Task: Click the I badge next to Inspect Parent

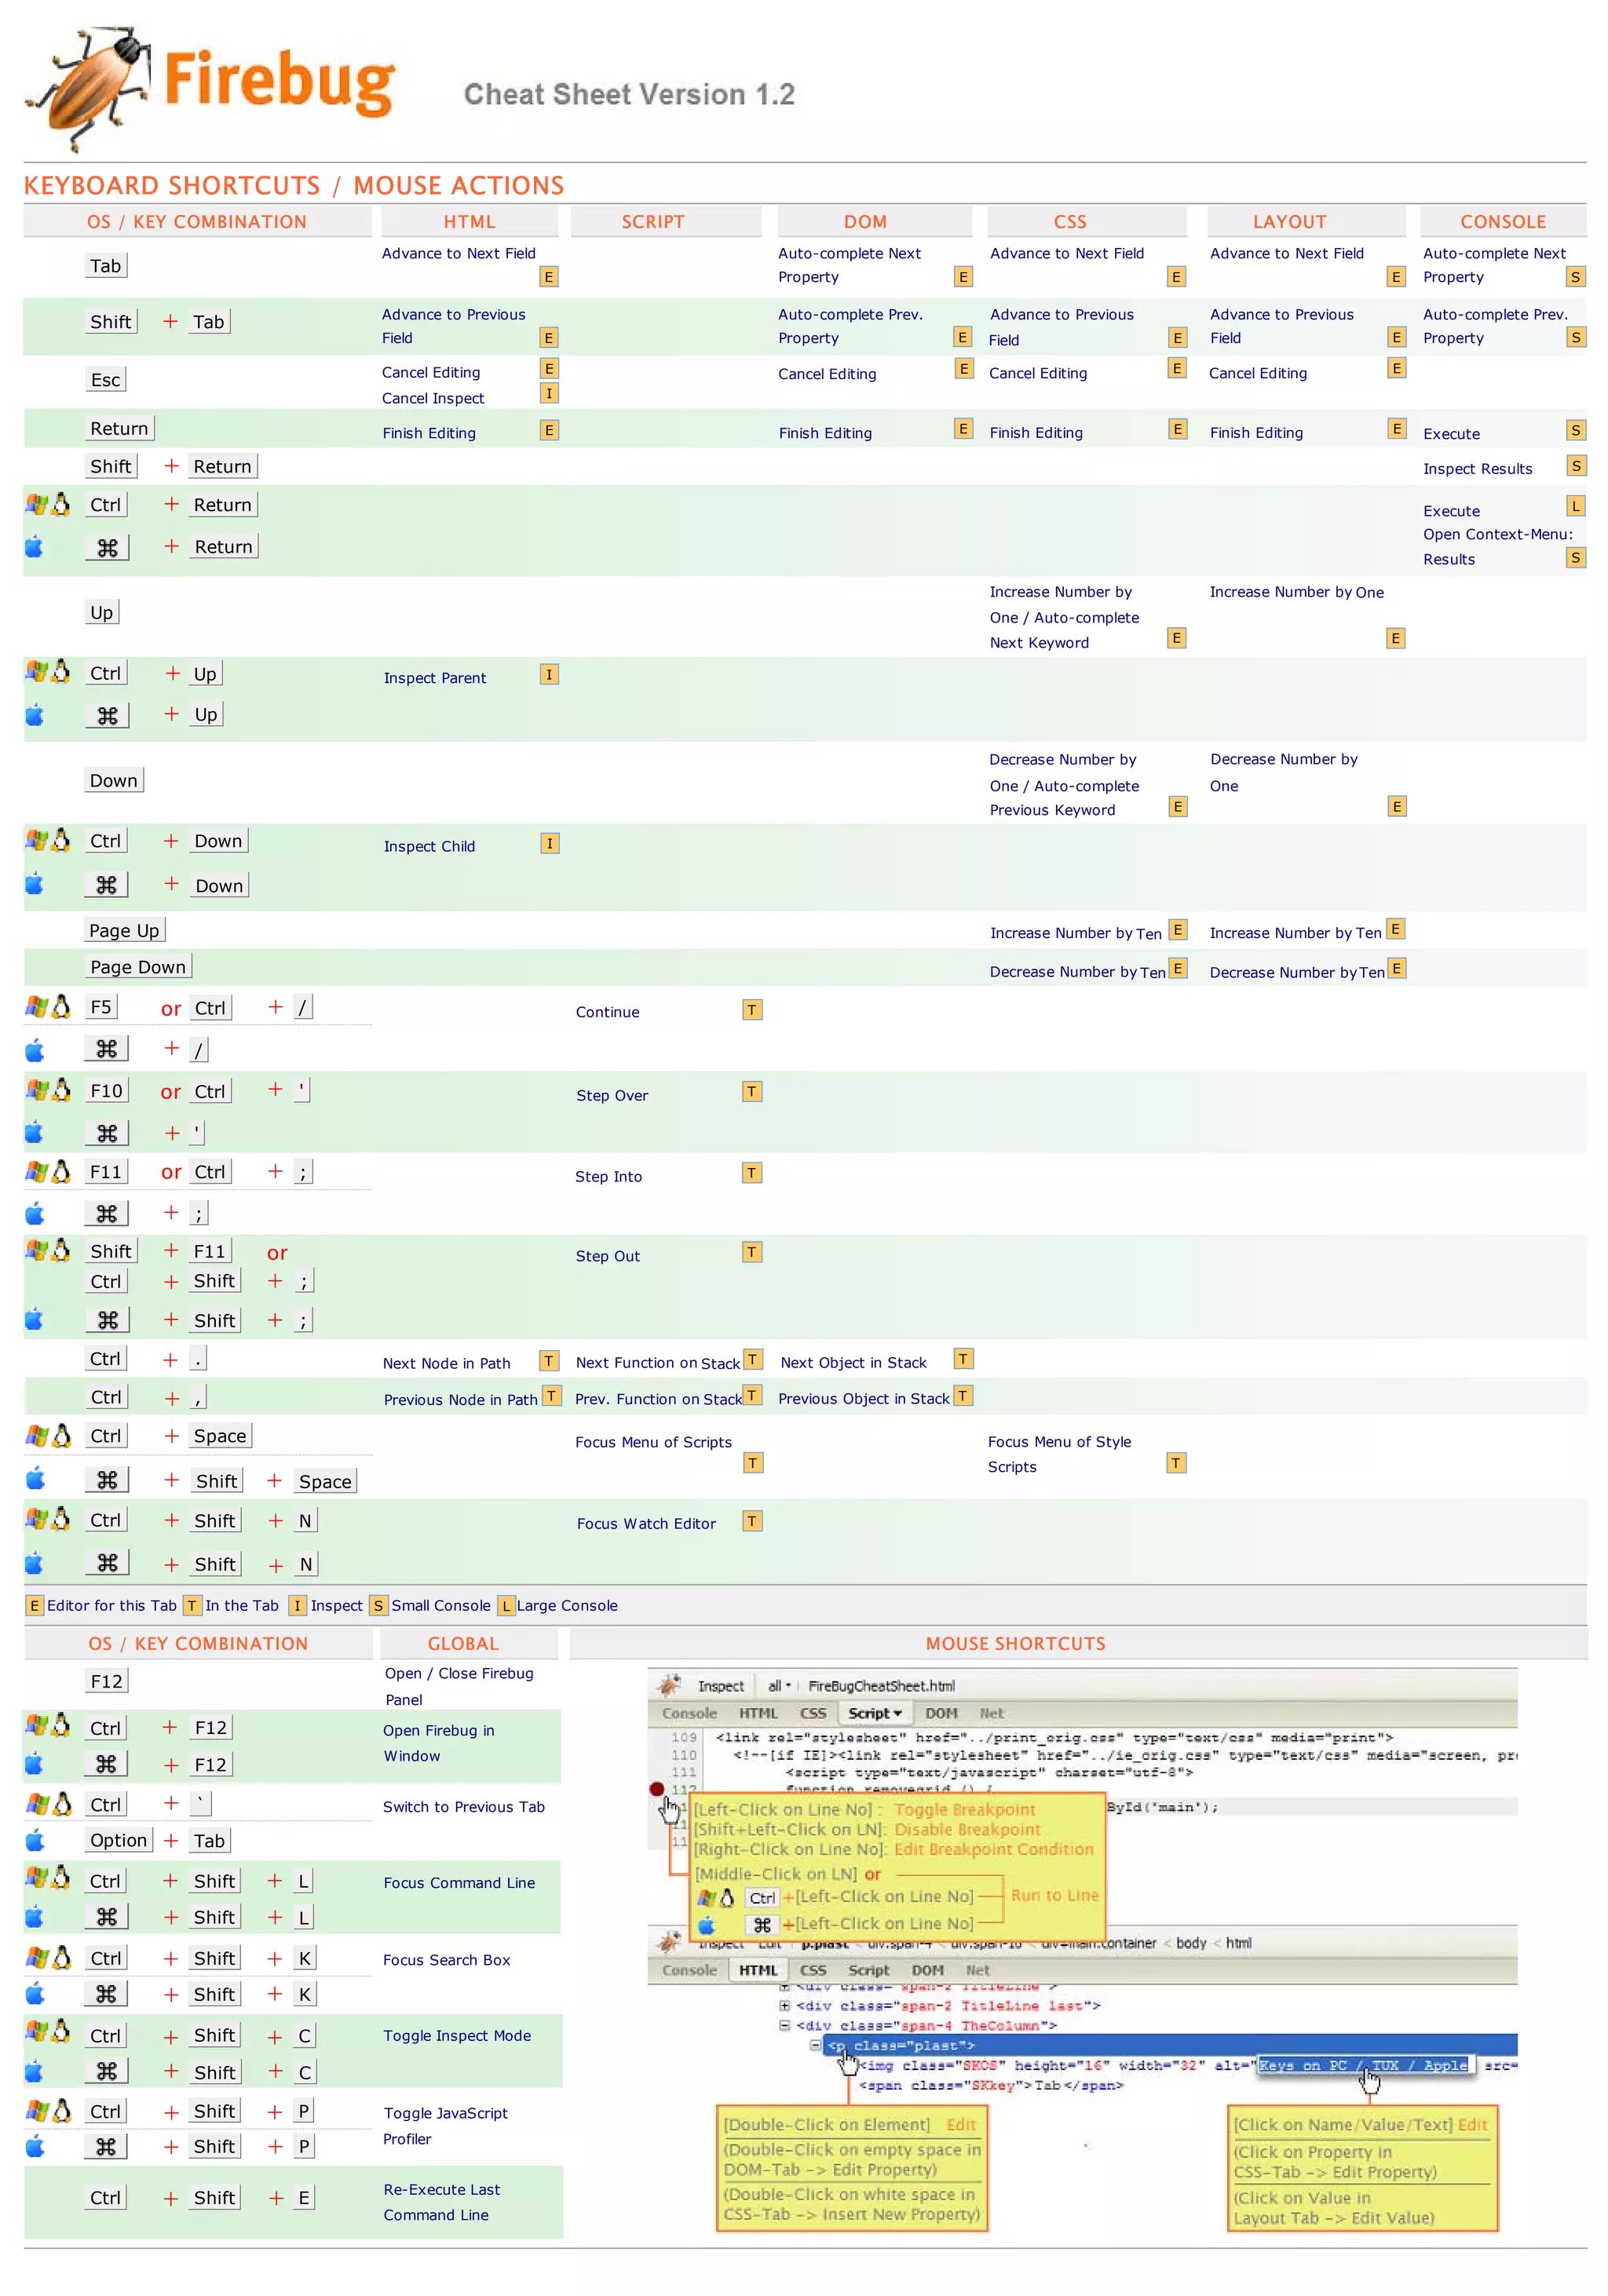Action: point(549,674)
